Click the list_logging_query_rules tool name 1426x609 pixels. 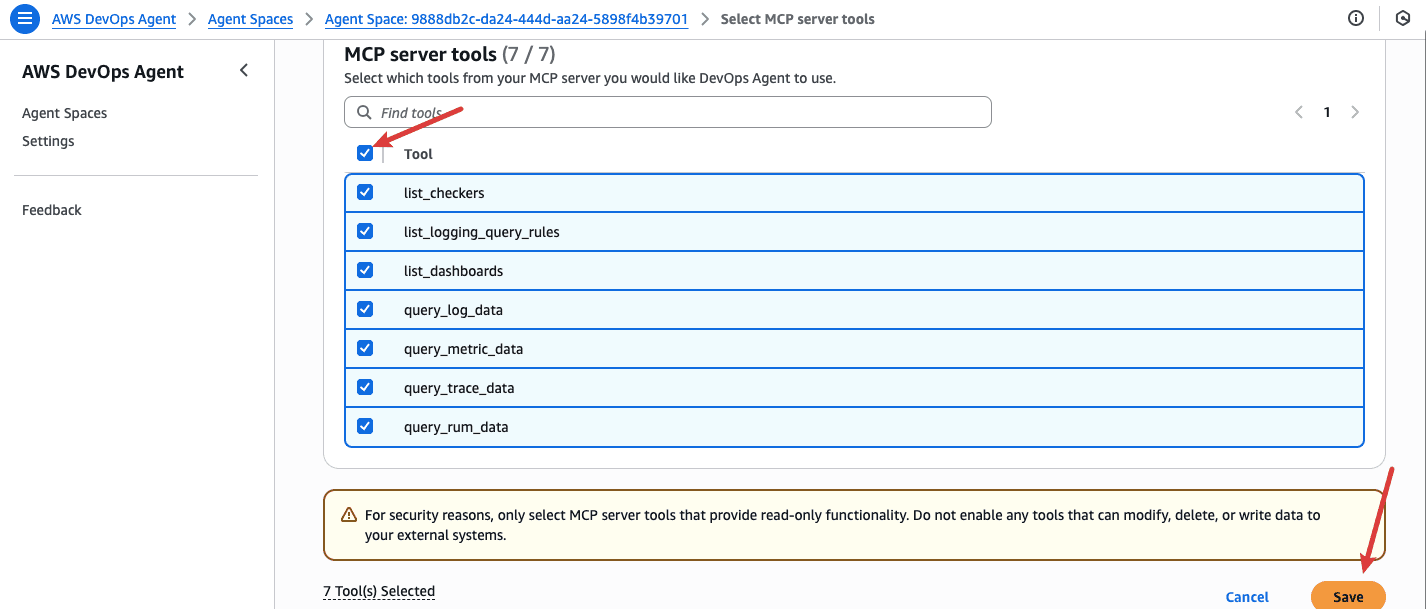point(482,232)
